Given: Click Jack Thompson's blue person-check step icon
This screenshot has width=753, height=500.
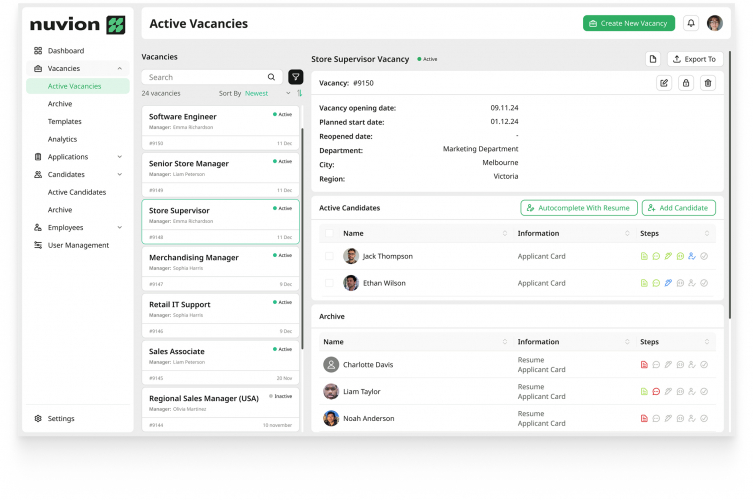Looking at the screenshot, I should (692, 256).
